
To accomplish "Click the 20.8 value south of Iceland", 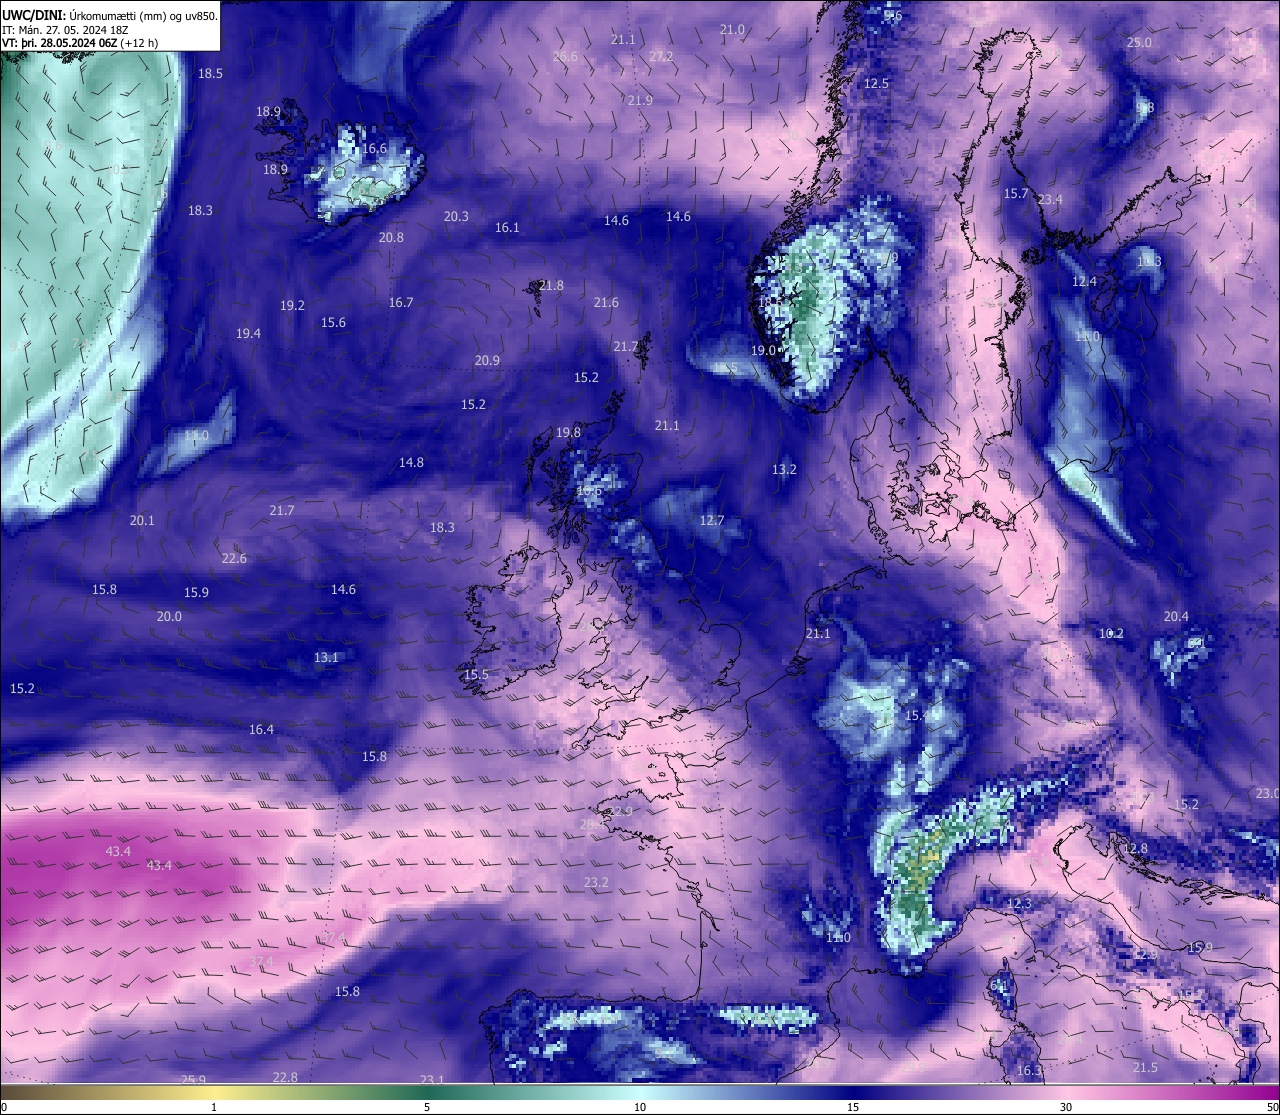I will [x=391, y=237].
